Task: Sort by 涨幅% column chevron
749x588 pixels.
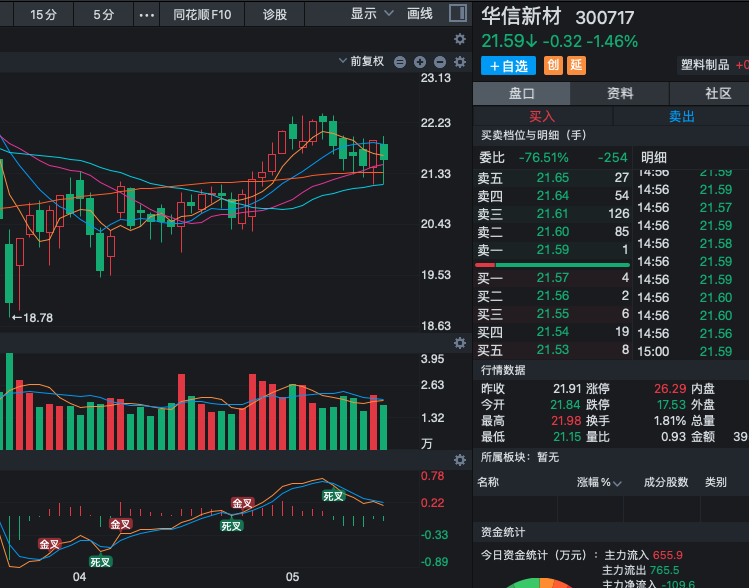Action: point(617,483)
